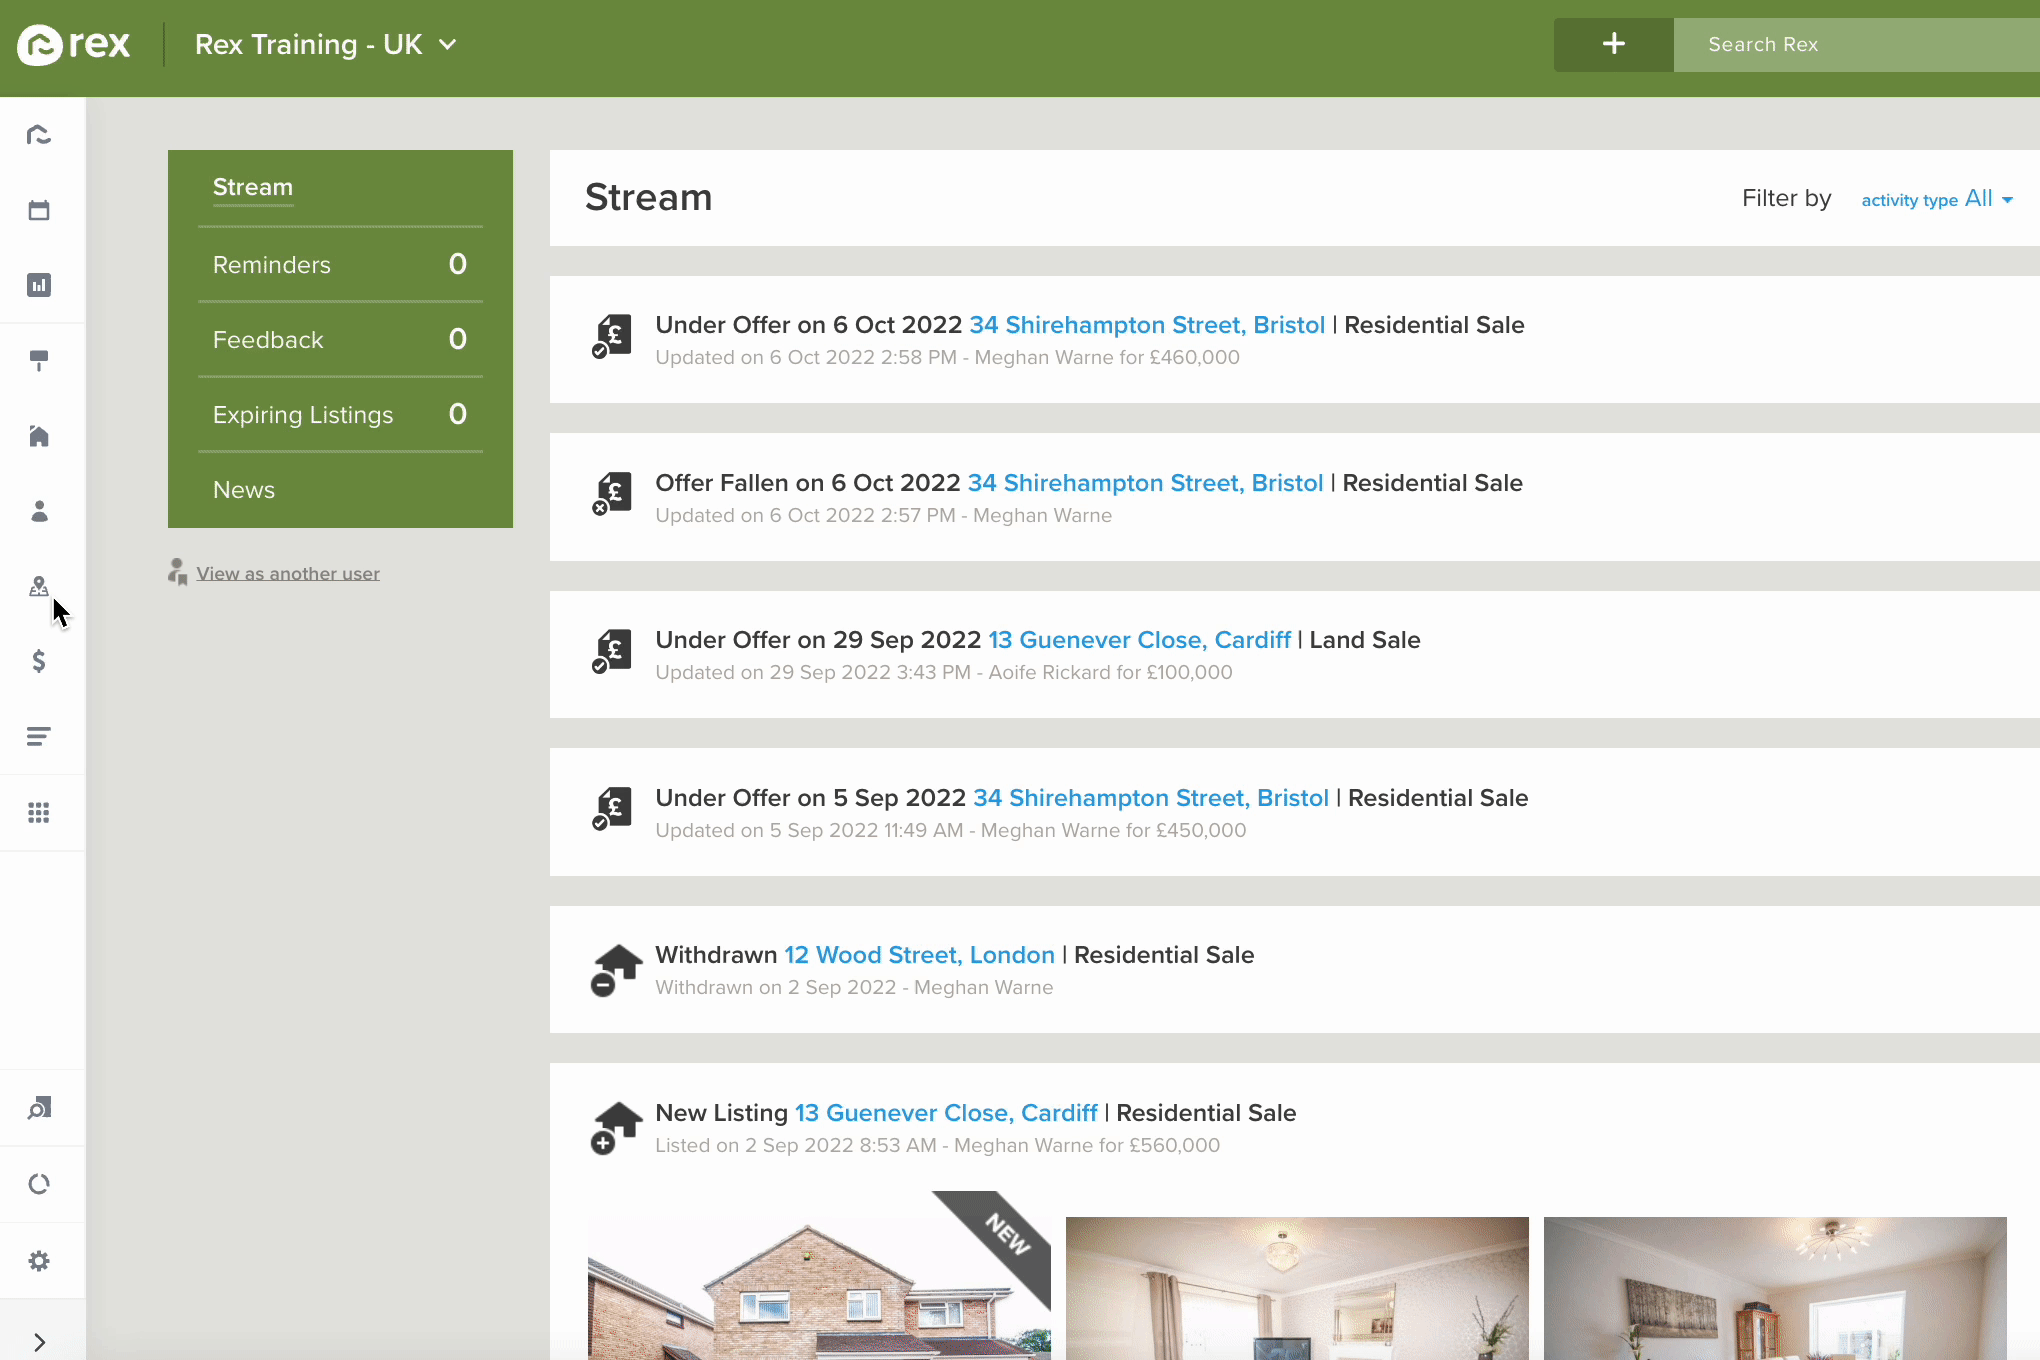Open the contacts person sidebar icon
This screenshot has width=2040, height=1360.
point(39,511)
